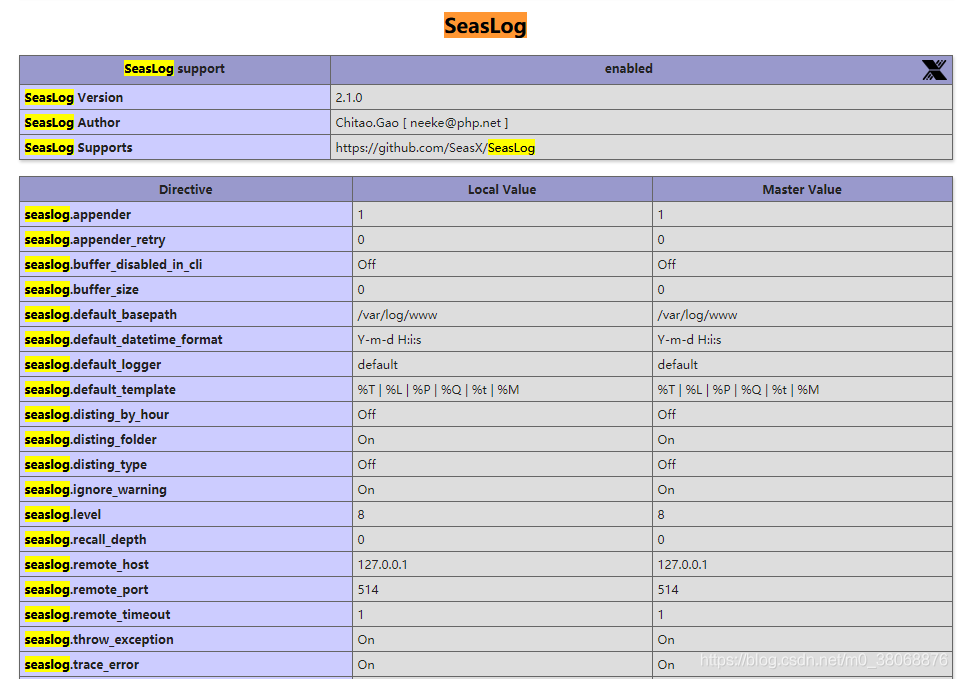This screenshot has height=679, width=958.
Task: Select the Local Value column header
Action: (502, 190)
